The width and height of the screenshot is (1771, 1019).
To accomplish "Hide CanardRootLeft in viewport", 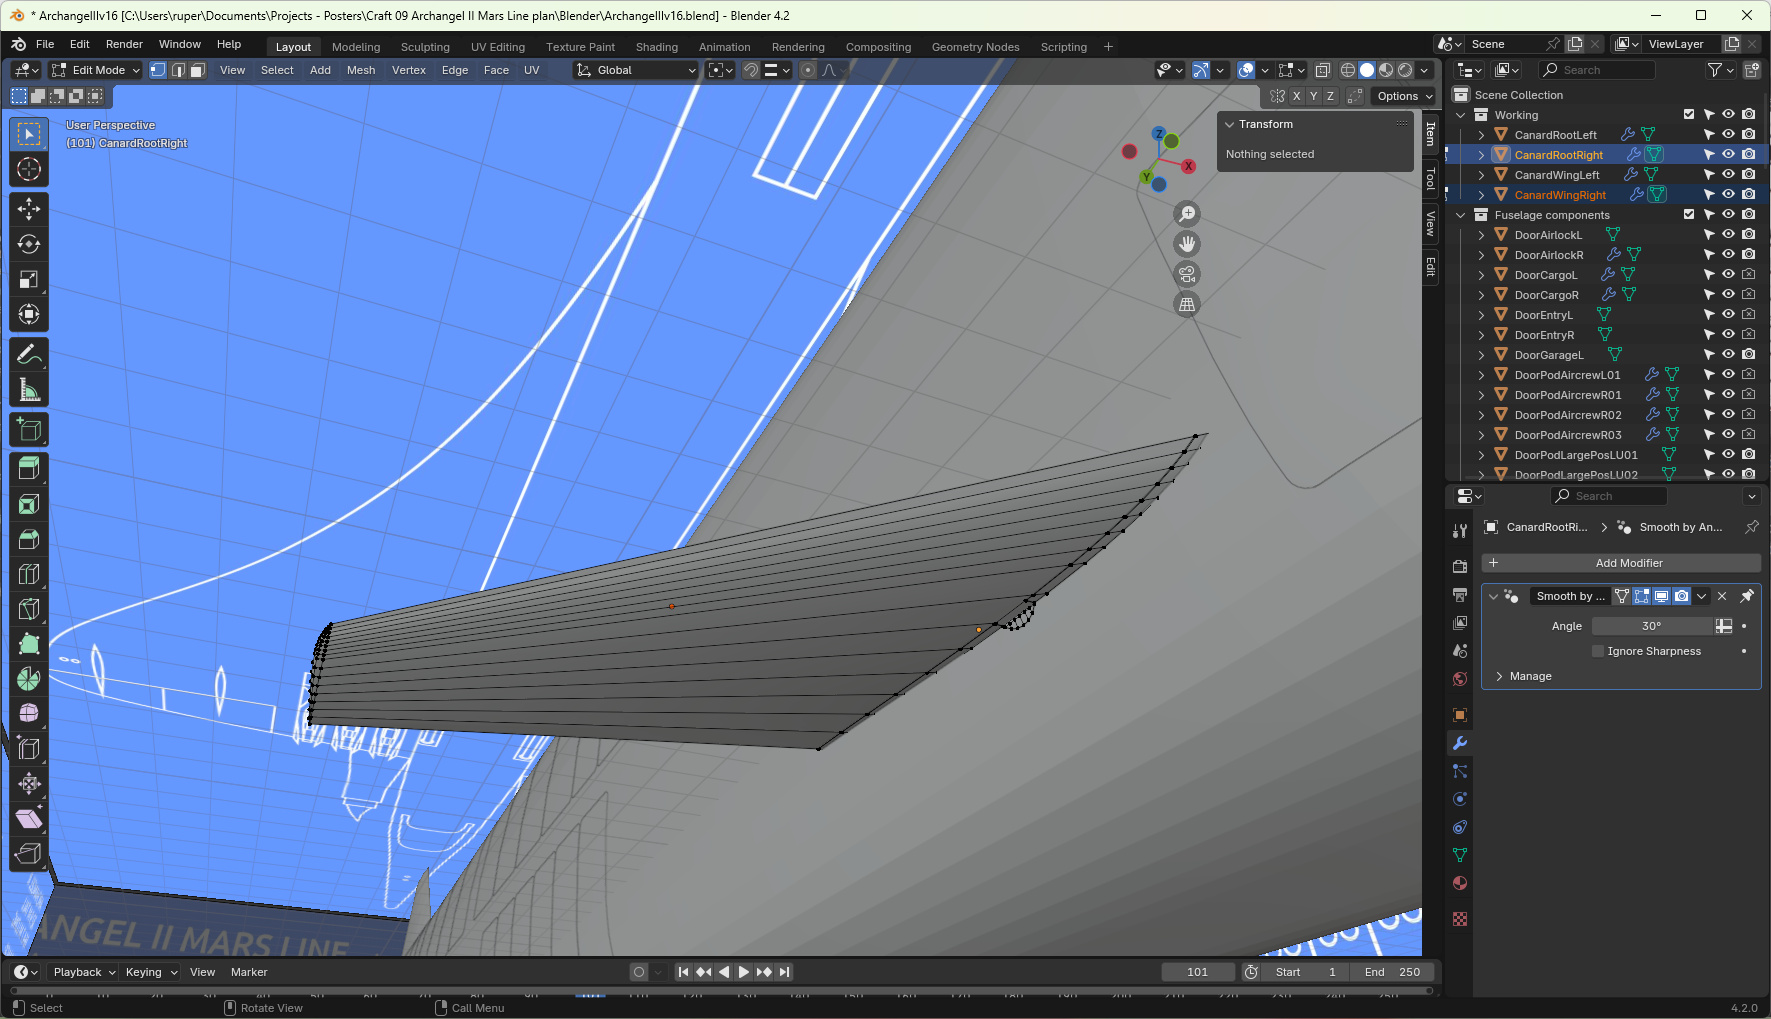I will point(1728,134).
